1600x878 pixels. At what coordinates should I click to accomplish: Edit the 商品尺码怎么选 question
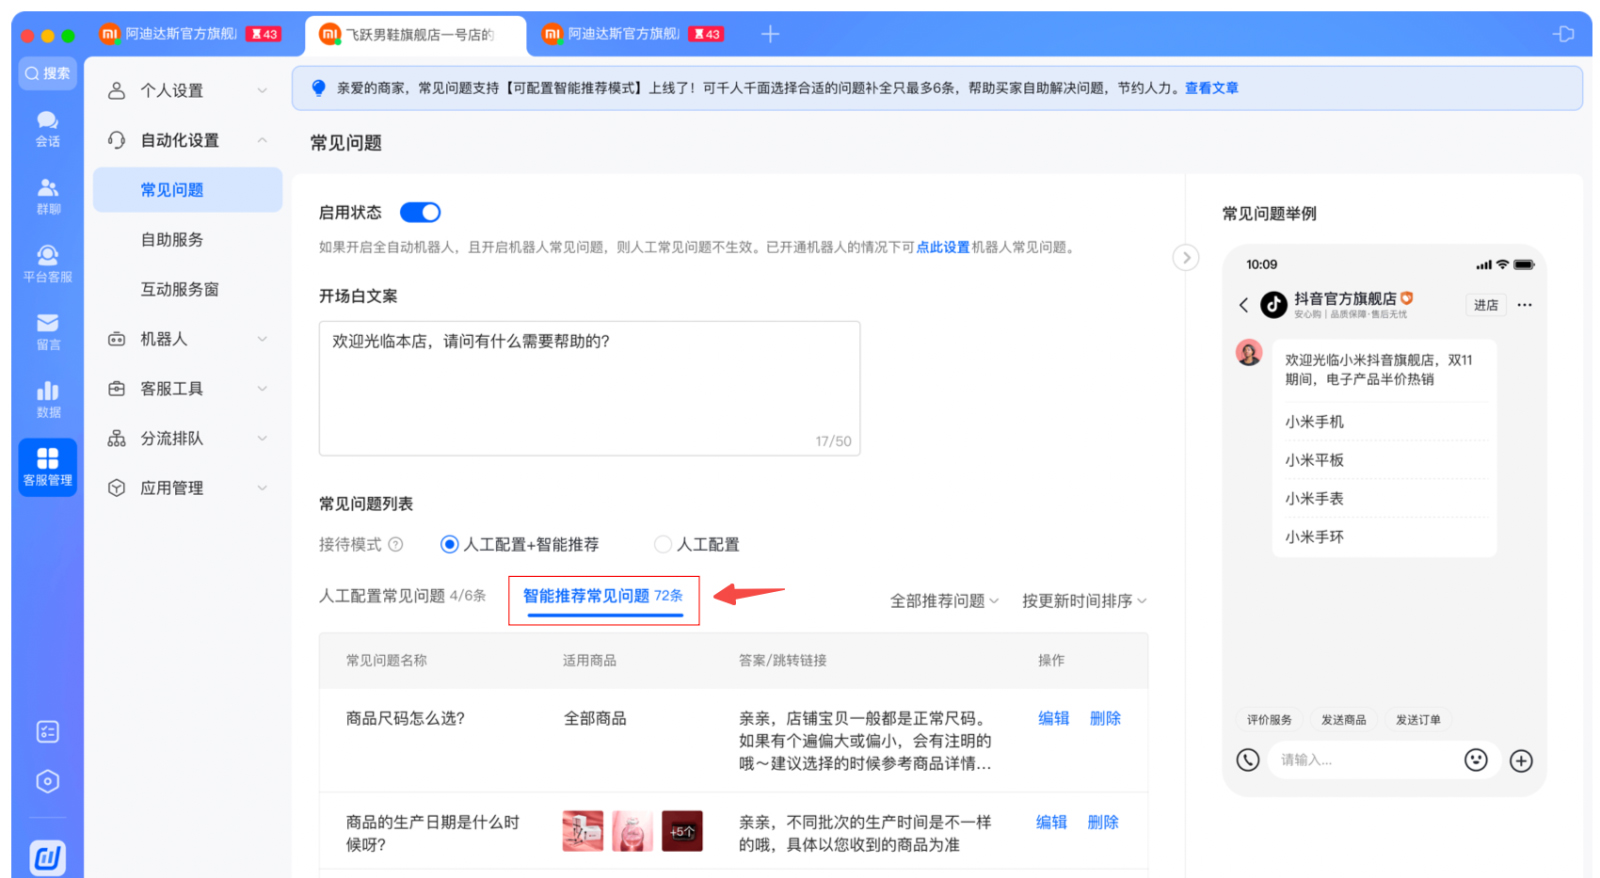1053,718
